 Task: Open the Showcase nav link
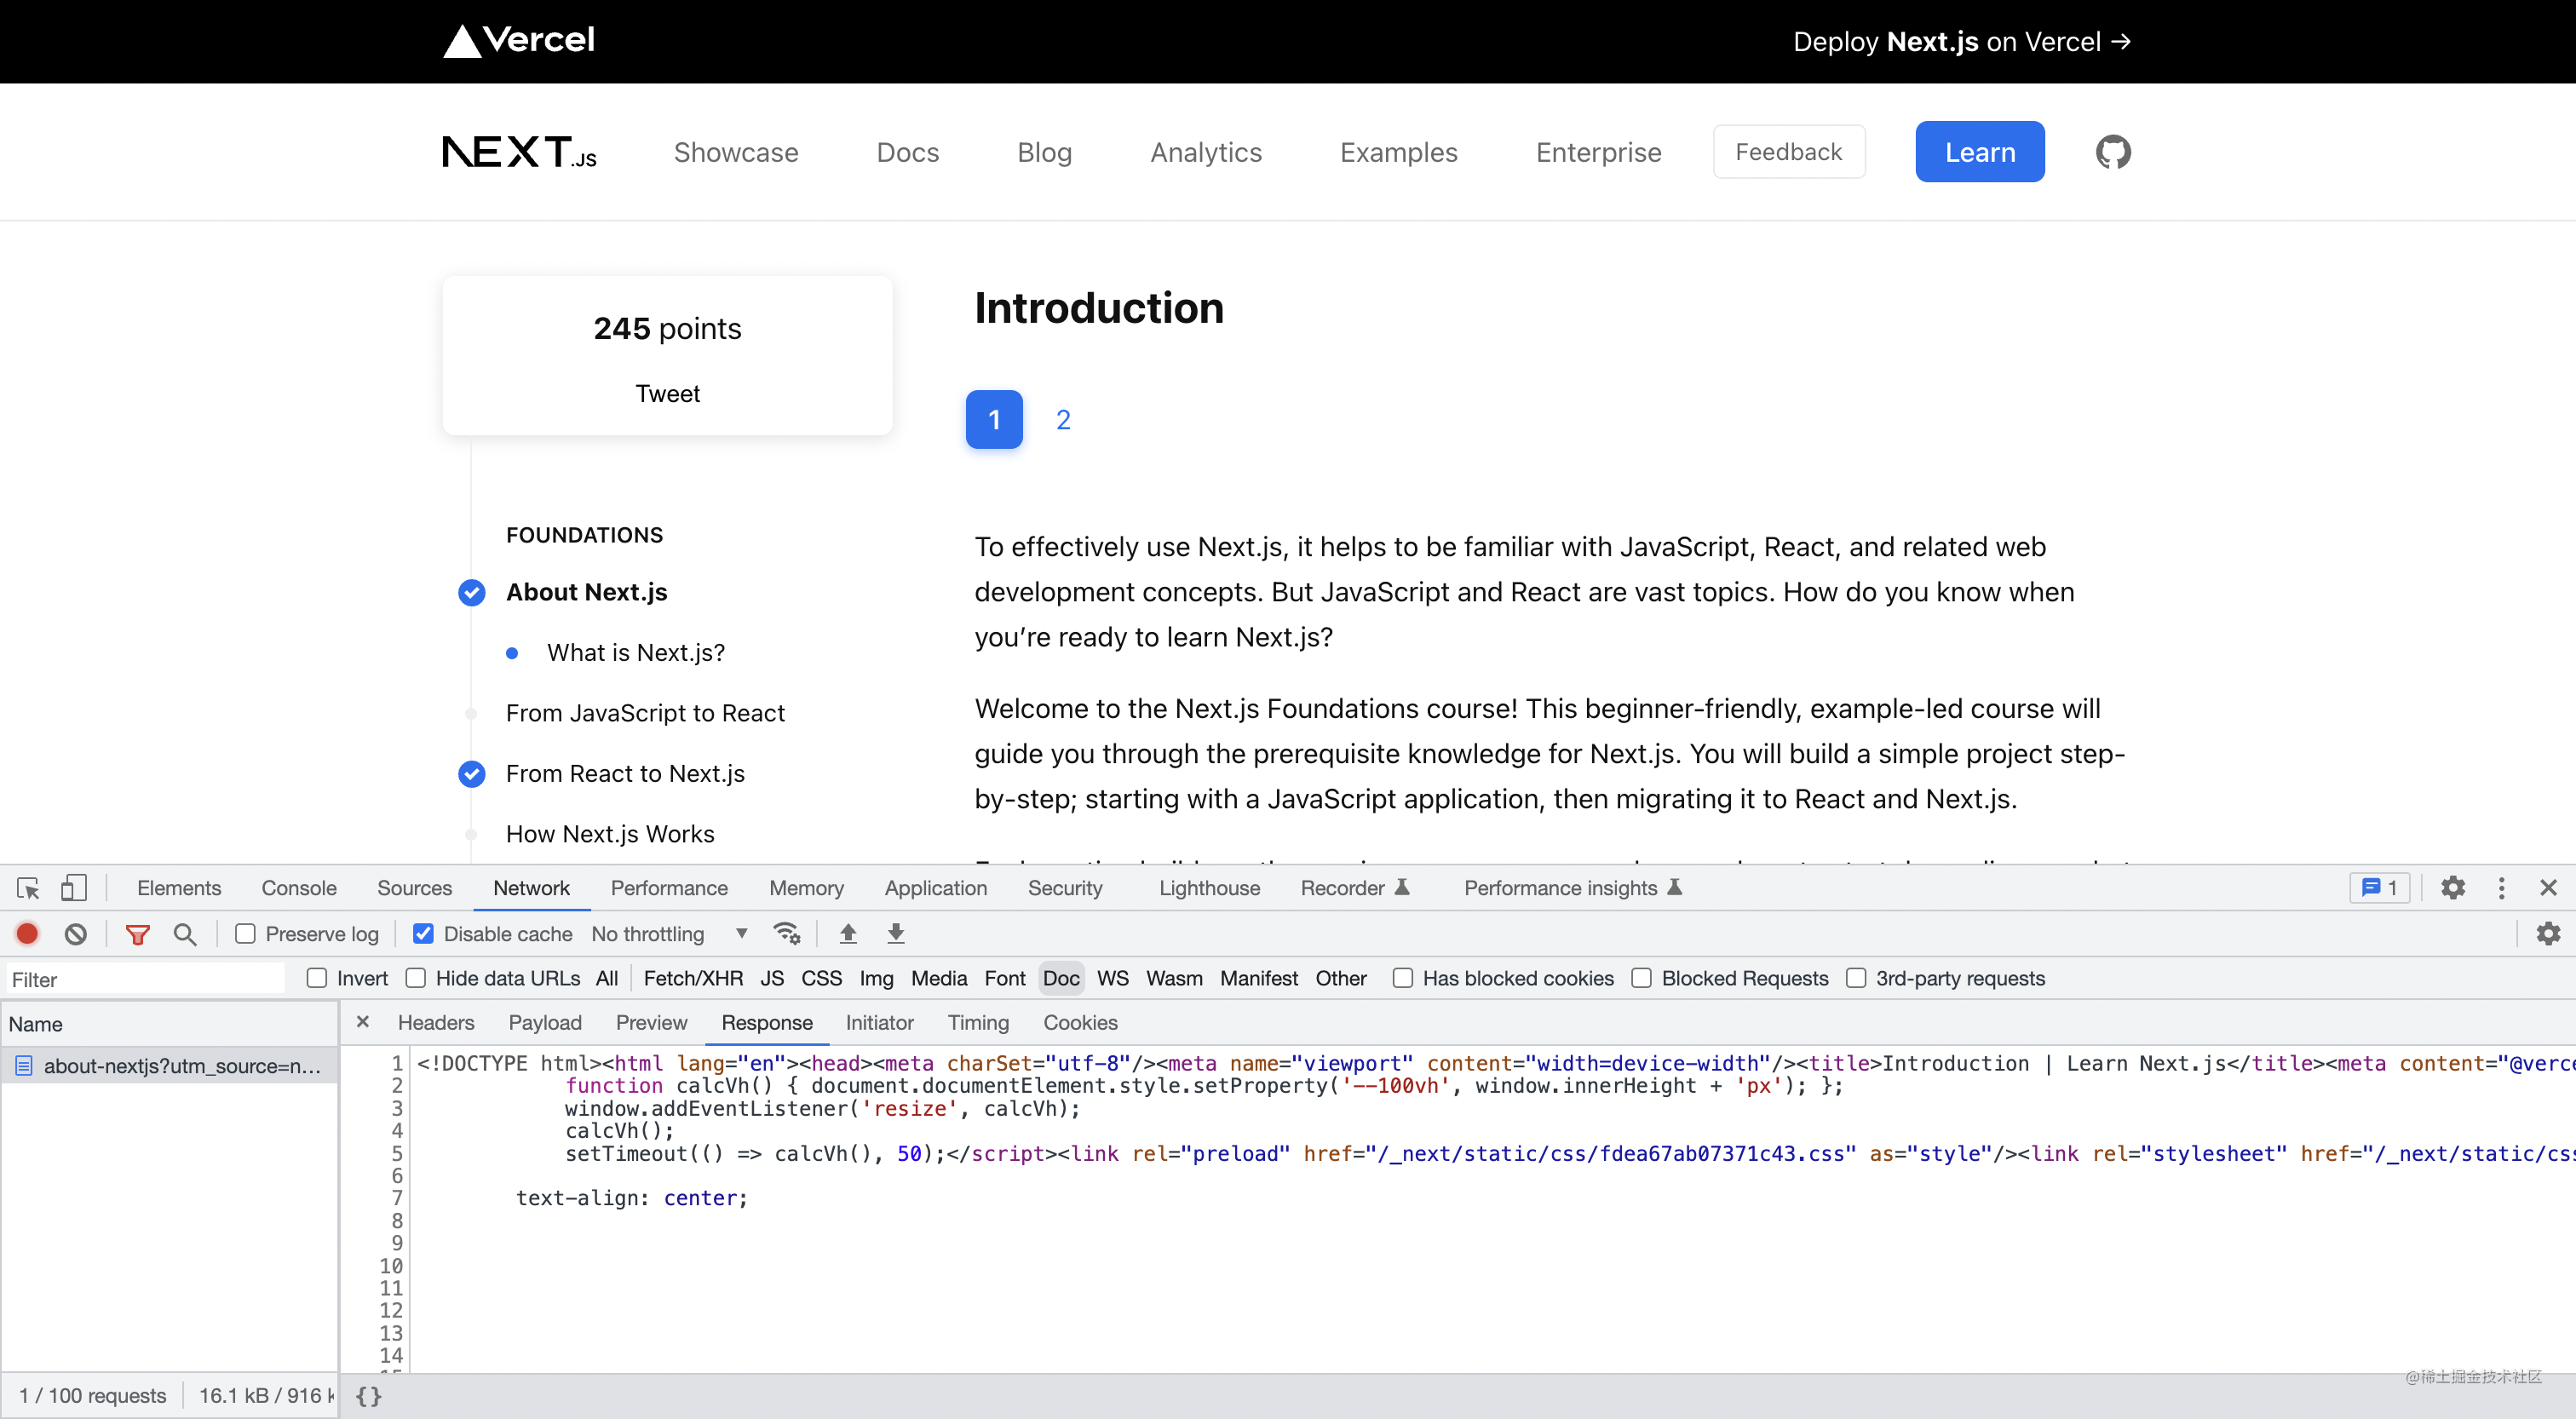(736, 152)
